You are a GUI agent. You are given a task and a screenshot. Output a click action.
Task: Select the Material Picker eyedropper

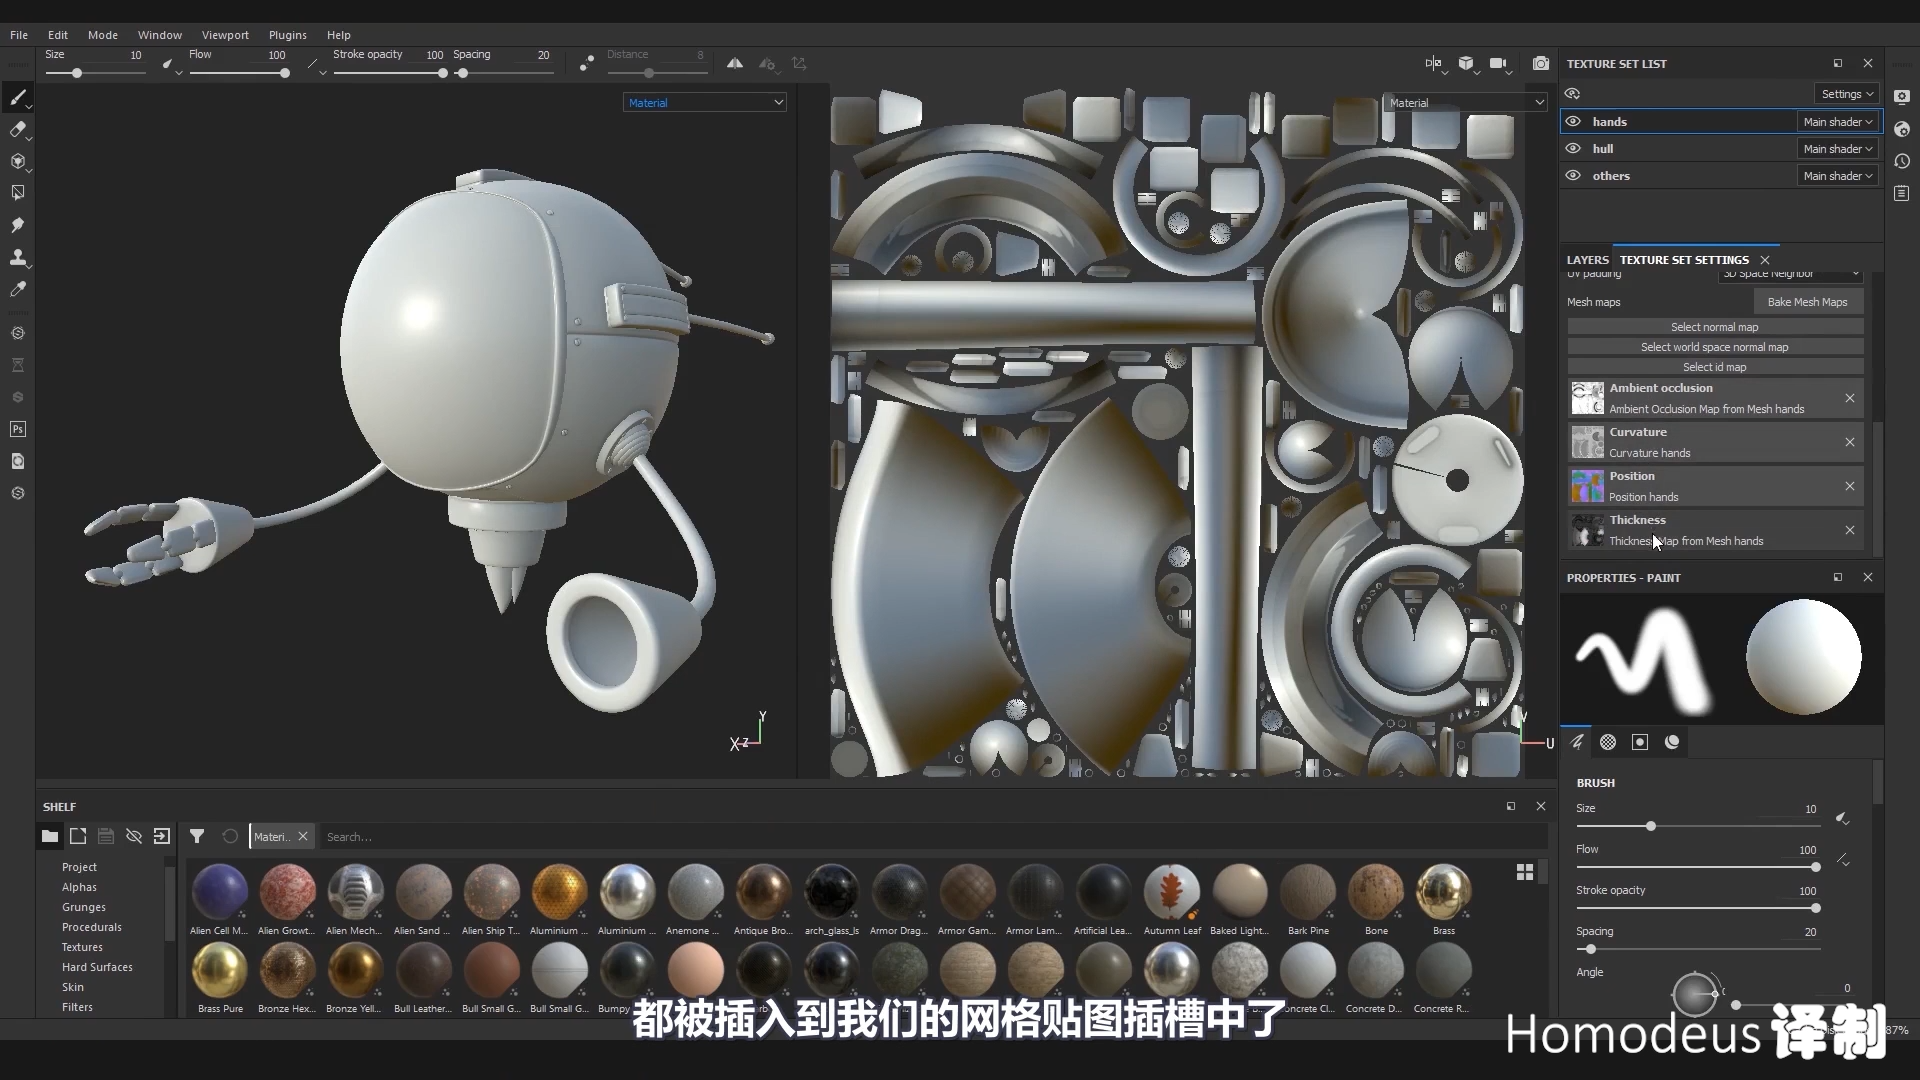[x=18, y=289]
